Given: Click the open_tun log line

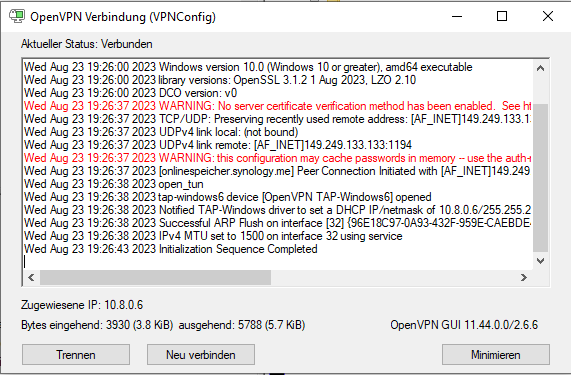Looking at the screenshot, I should coord(114,184).
